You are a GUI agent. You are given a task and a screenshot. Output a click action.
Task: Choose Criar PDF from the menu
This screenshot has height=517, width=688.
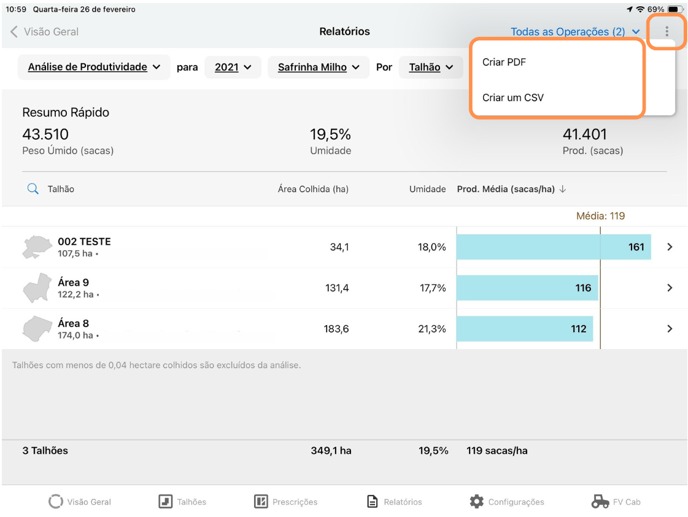(x=504, y=62)
